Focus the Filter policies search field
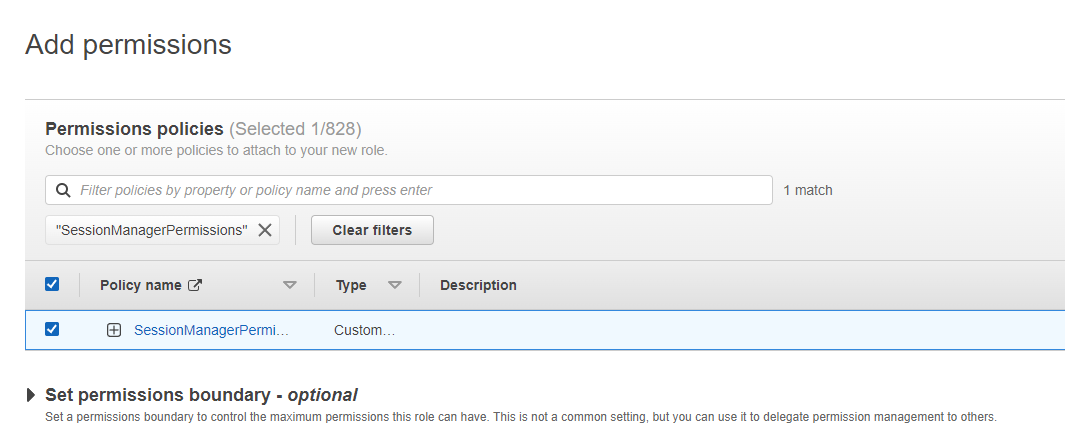 (420, 190)
